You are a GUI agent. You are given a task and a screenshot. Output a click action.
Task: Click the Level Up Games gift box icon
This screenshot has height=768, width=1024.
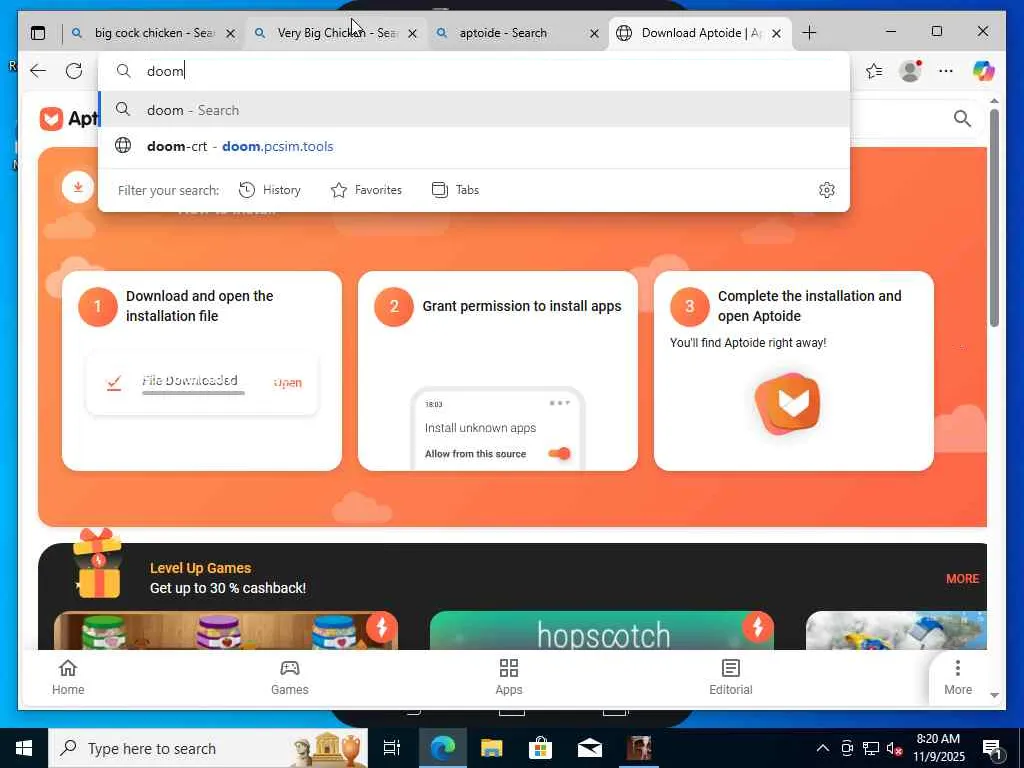click(98, 564)
